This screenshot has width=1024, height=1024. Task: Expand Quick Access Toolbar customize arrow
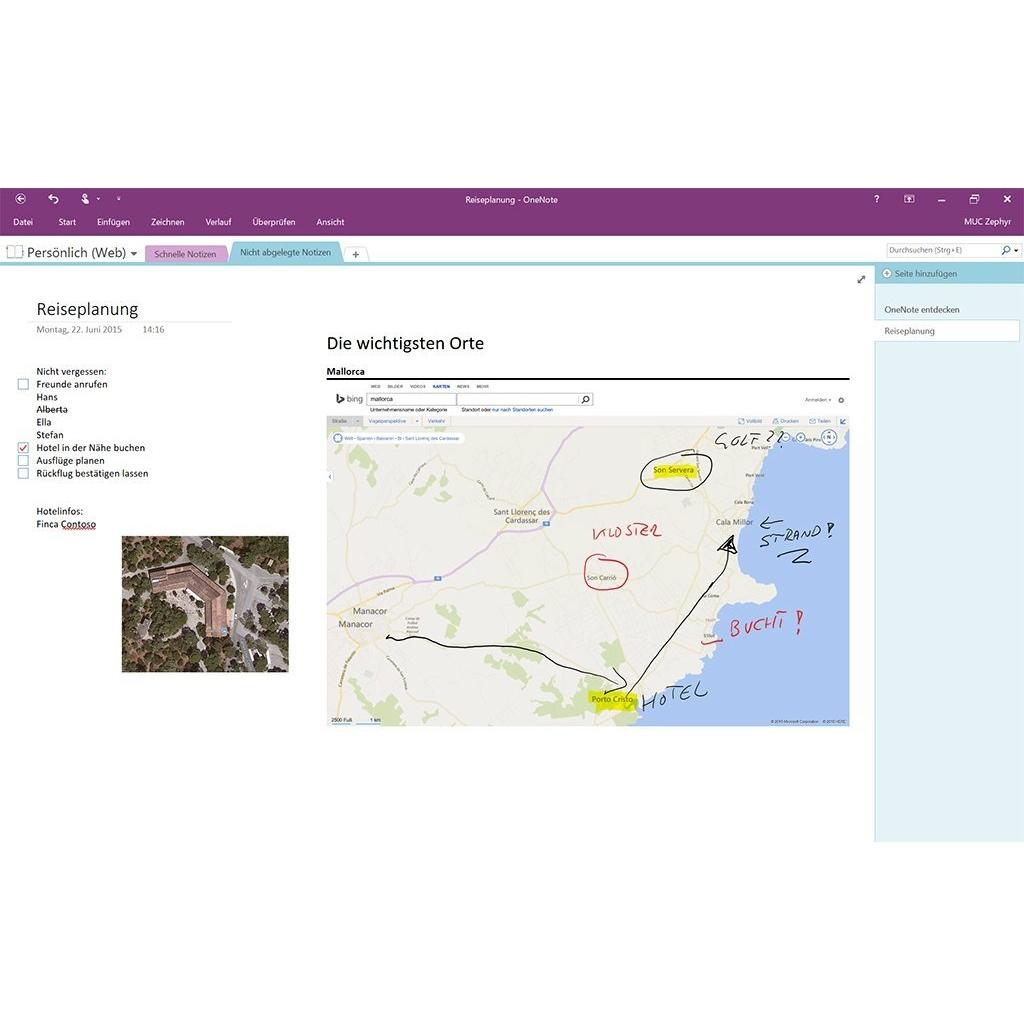[118, 199]
